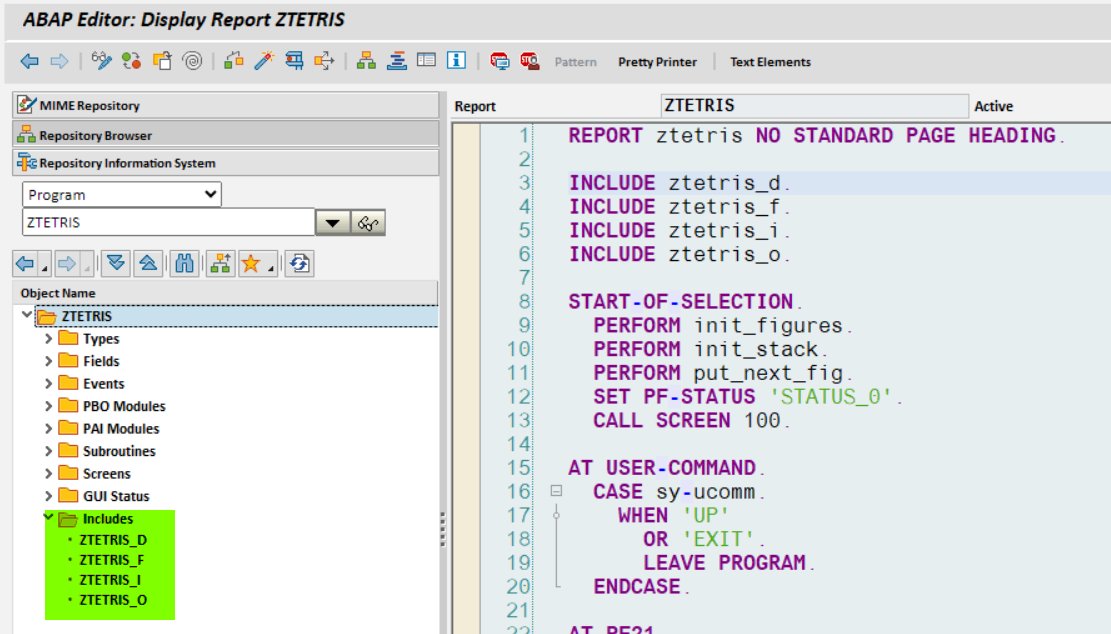
Task: Open the MIME Repository panel
Action: (226, 106)
